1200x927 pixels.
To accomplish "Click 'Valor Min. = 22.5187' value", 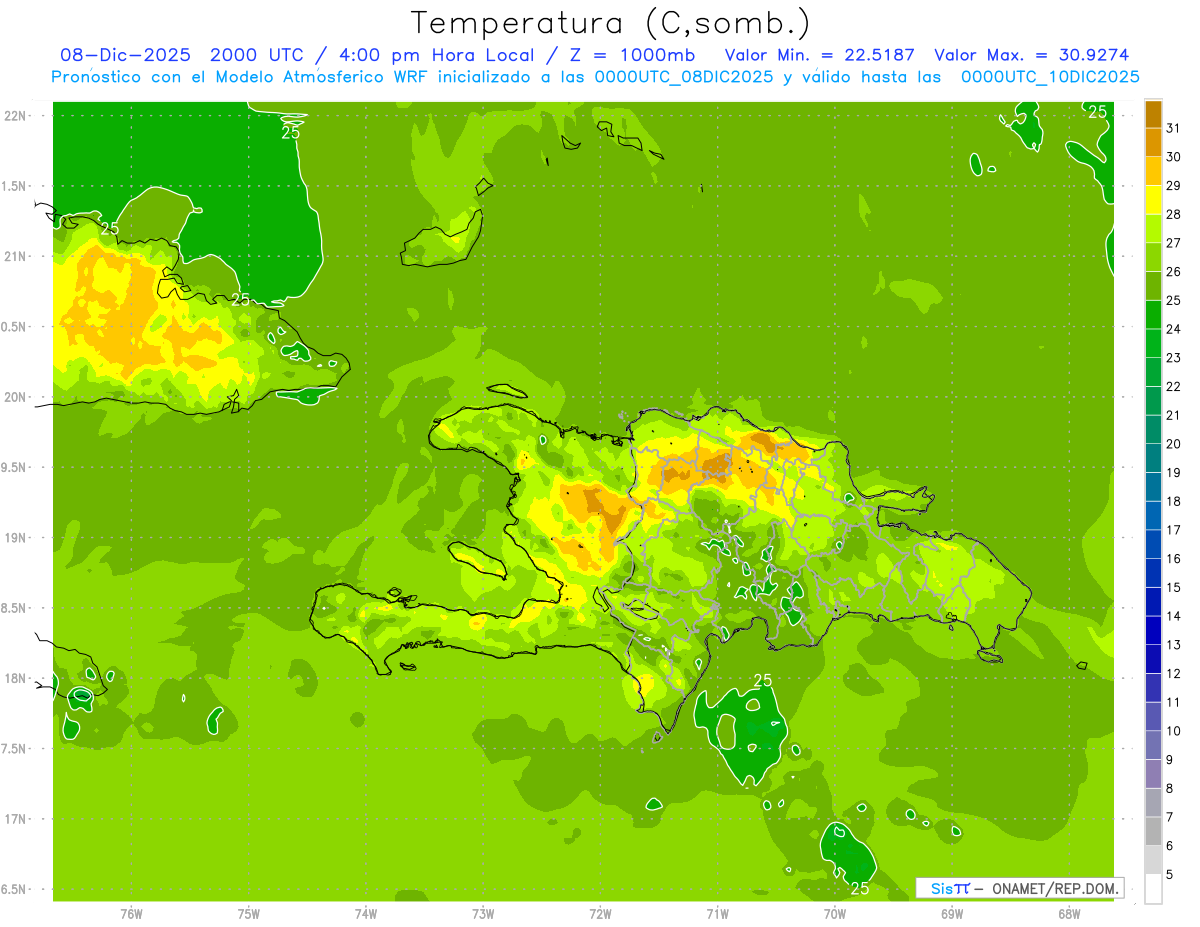I will 819,55.
